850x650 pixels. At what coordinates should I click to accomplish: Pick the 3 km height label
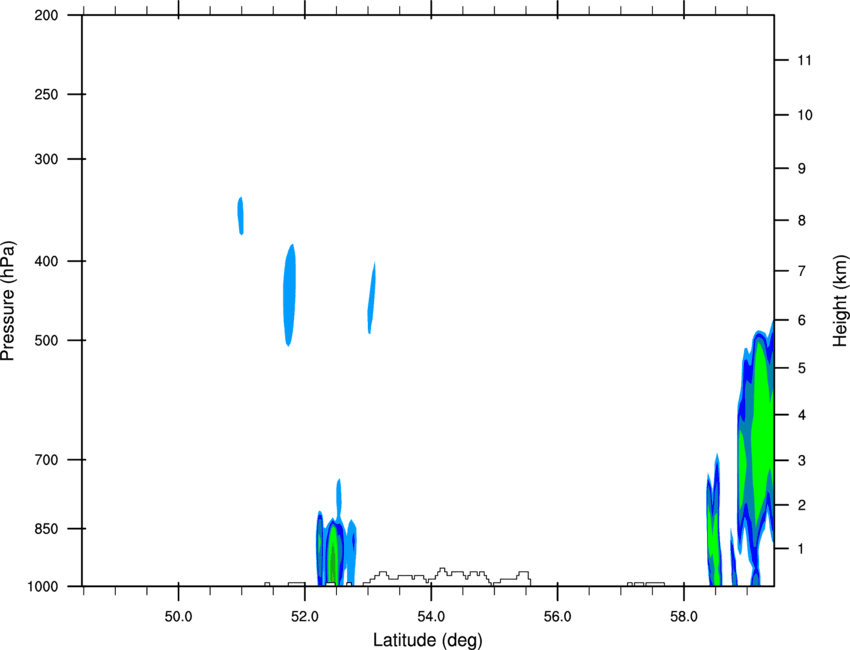tap(802, 461)
